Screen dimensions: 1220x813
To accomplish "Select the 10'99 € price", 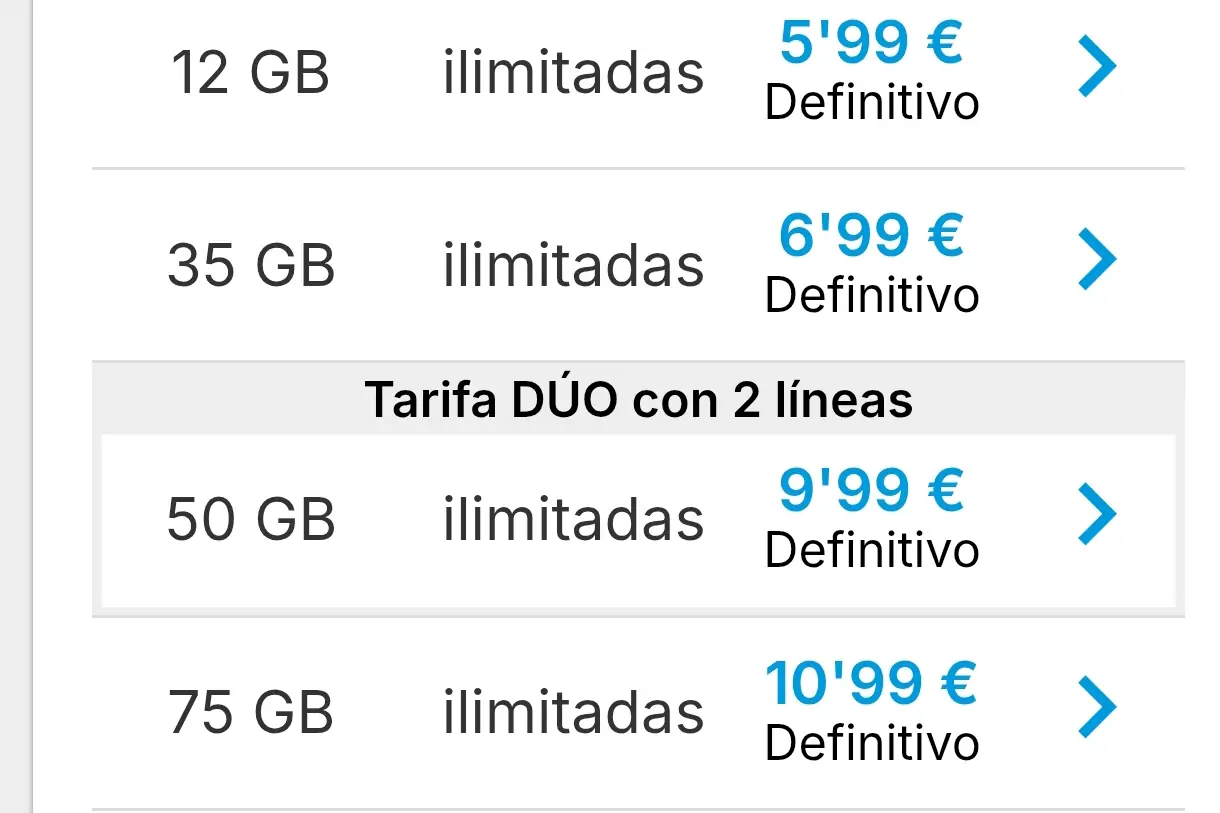I will coord(871,683).
